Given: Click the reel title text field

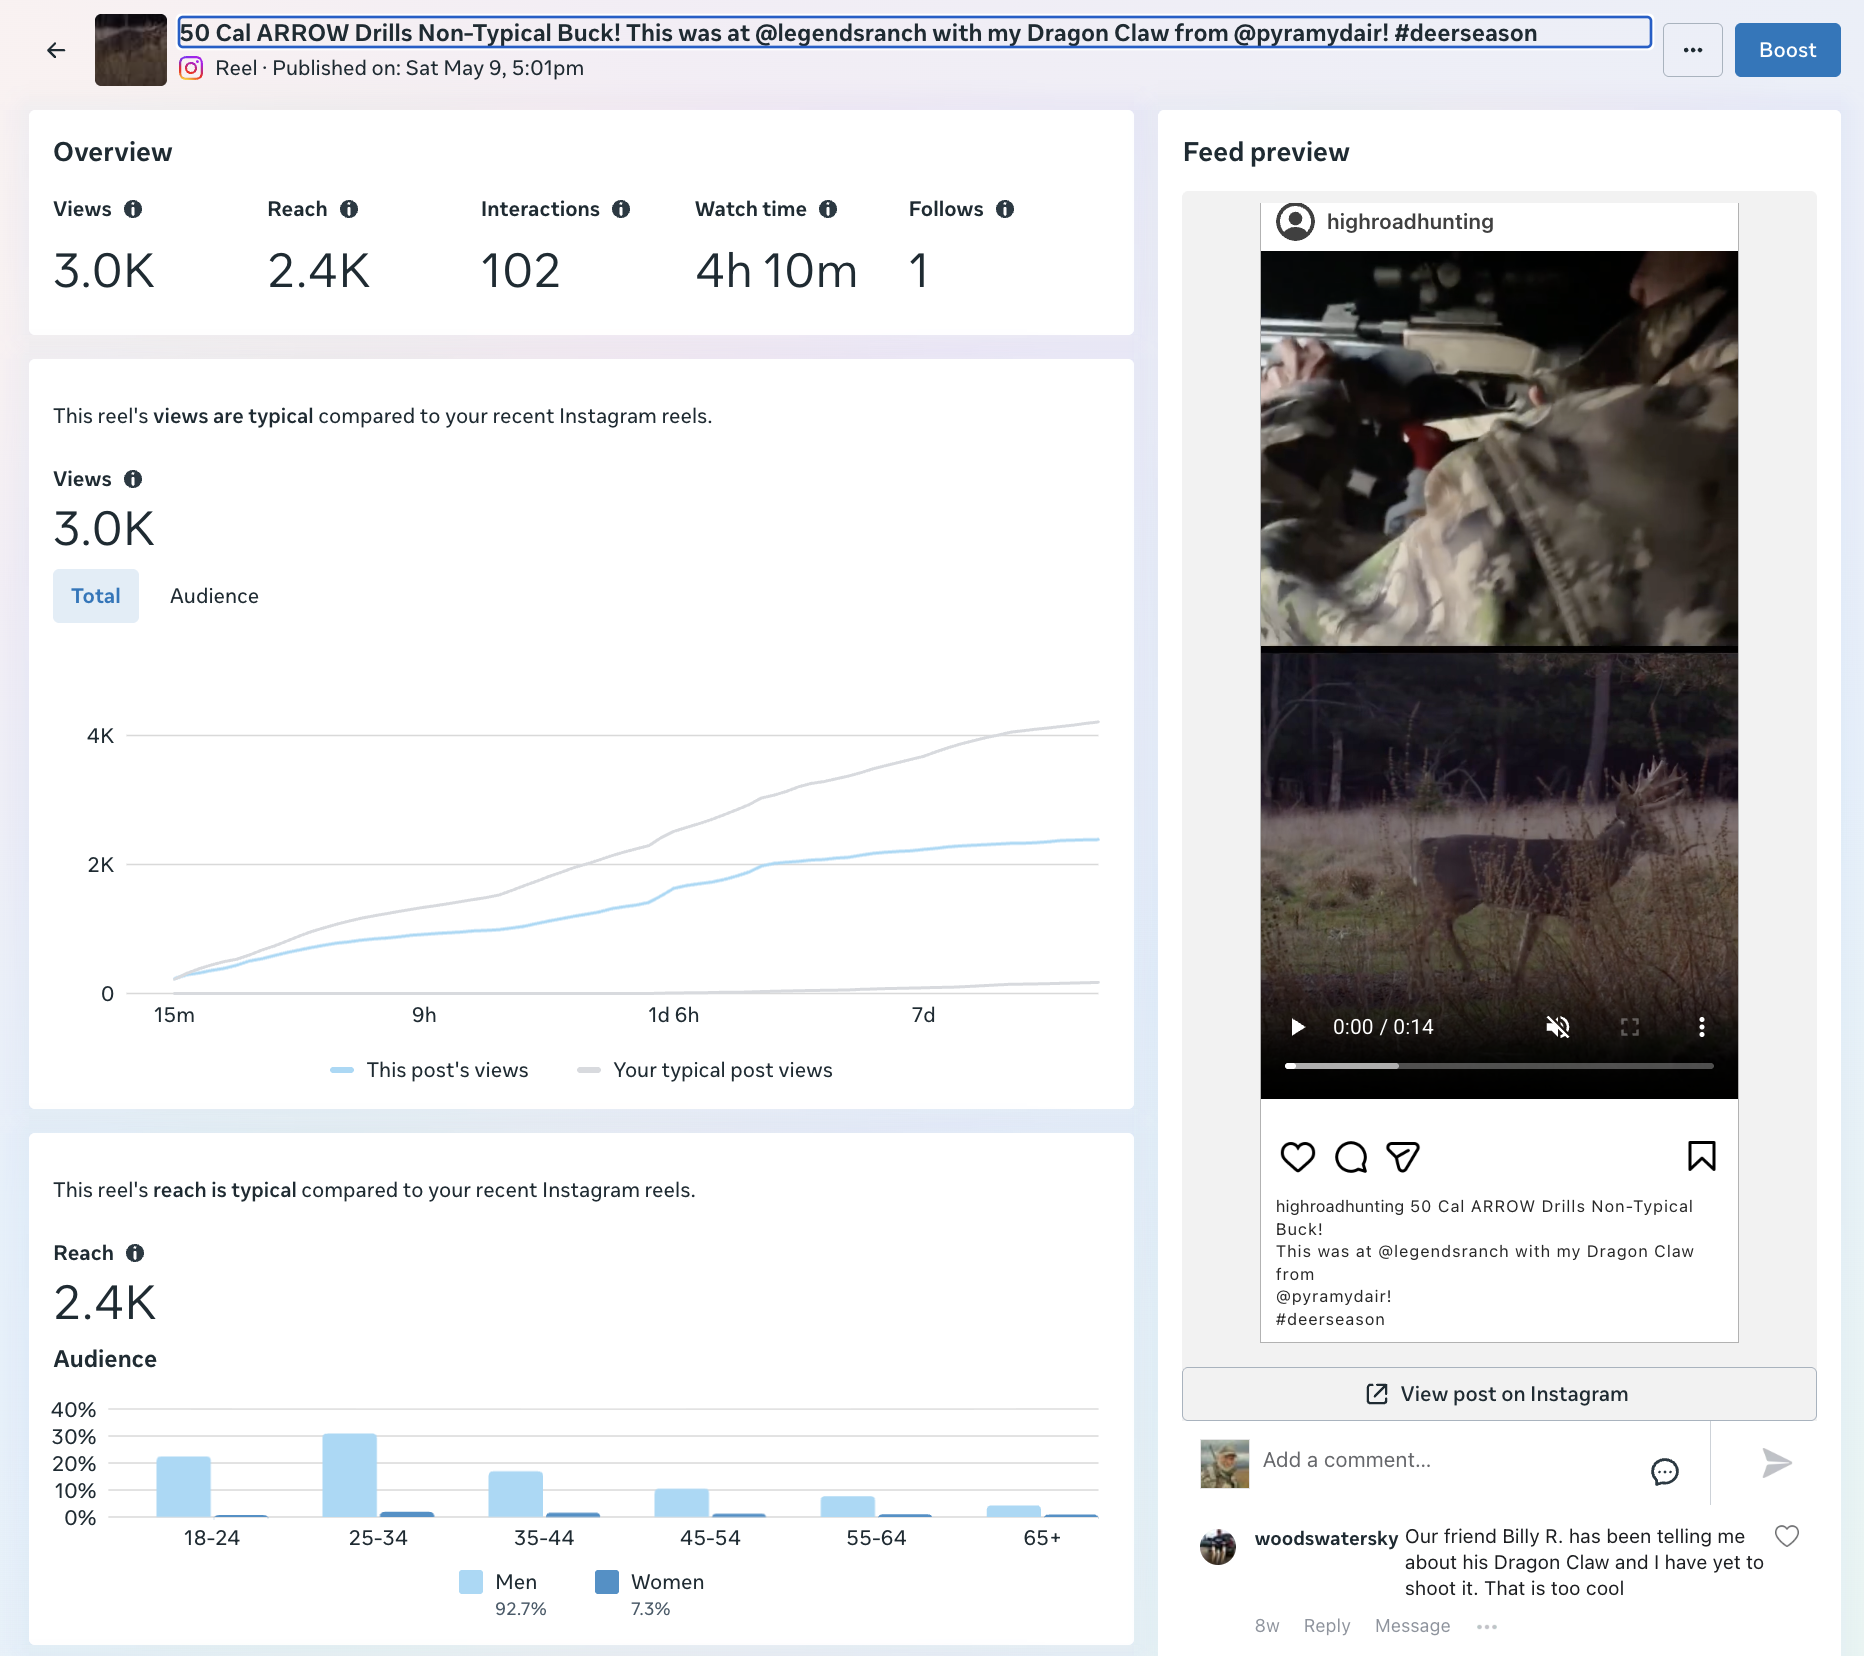Looking at the screenshot, I should 914,32.
